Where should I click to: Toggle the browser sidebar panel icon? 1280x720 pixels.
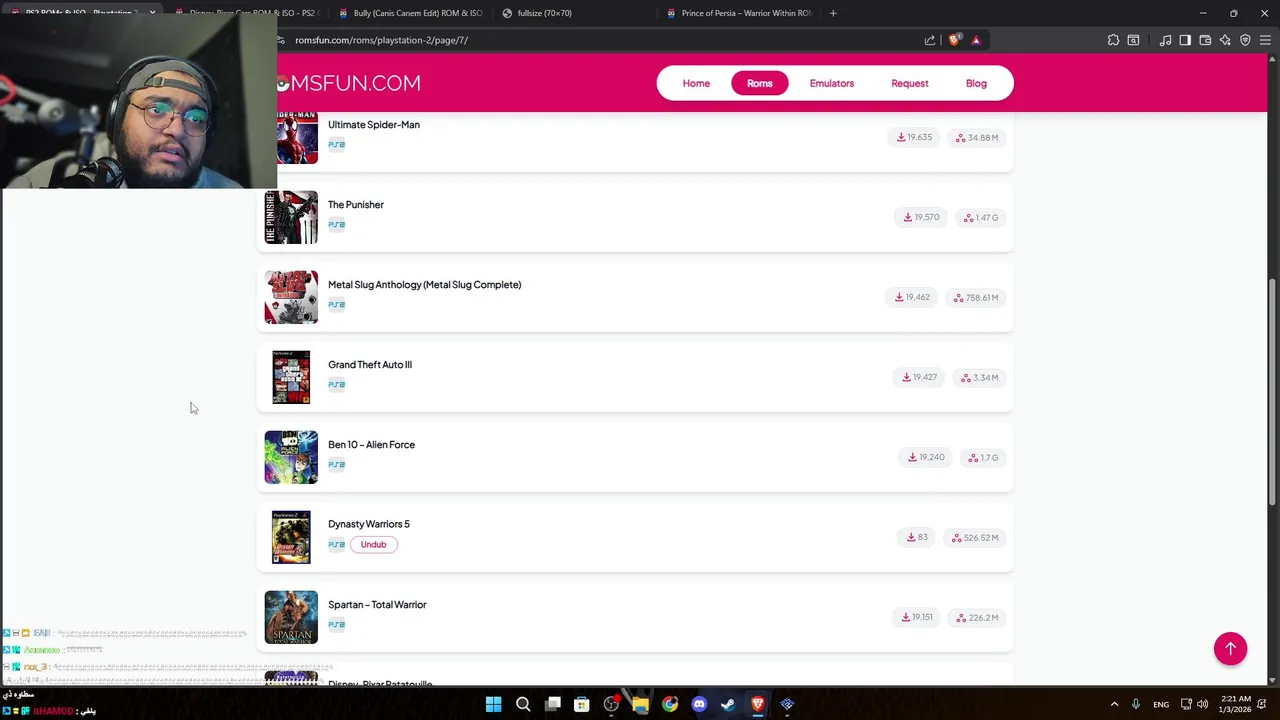(x=1185, y=40)
